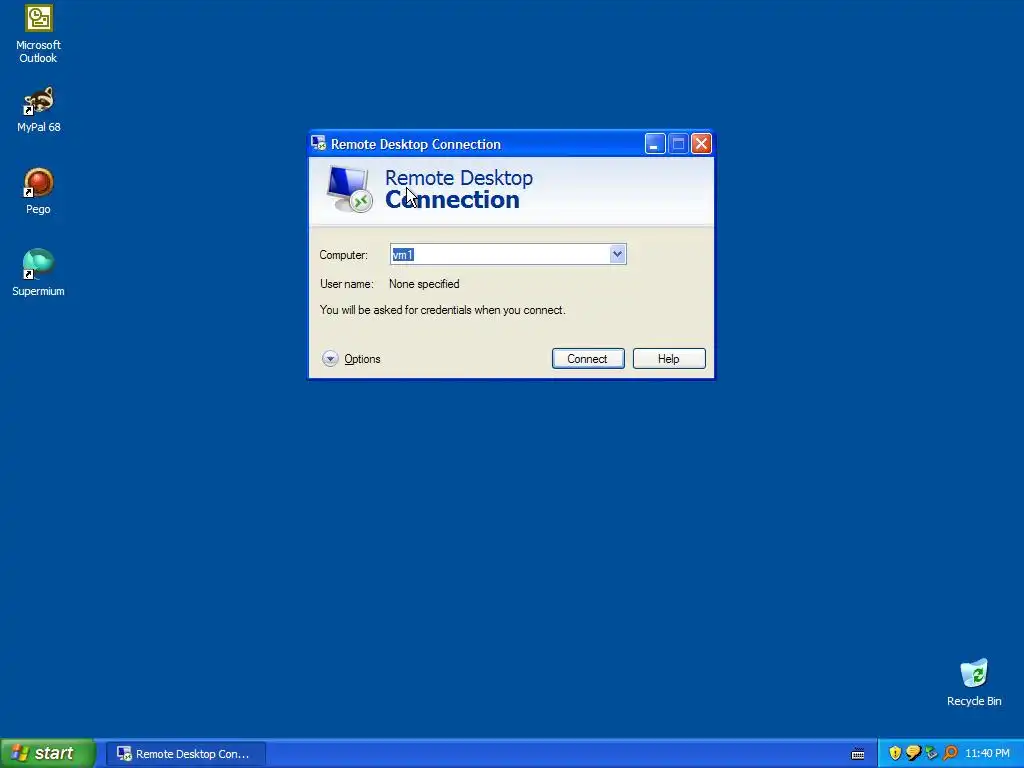Click the orange magnifier tray icon
1024x768 pixels.
coord(950,753)
